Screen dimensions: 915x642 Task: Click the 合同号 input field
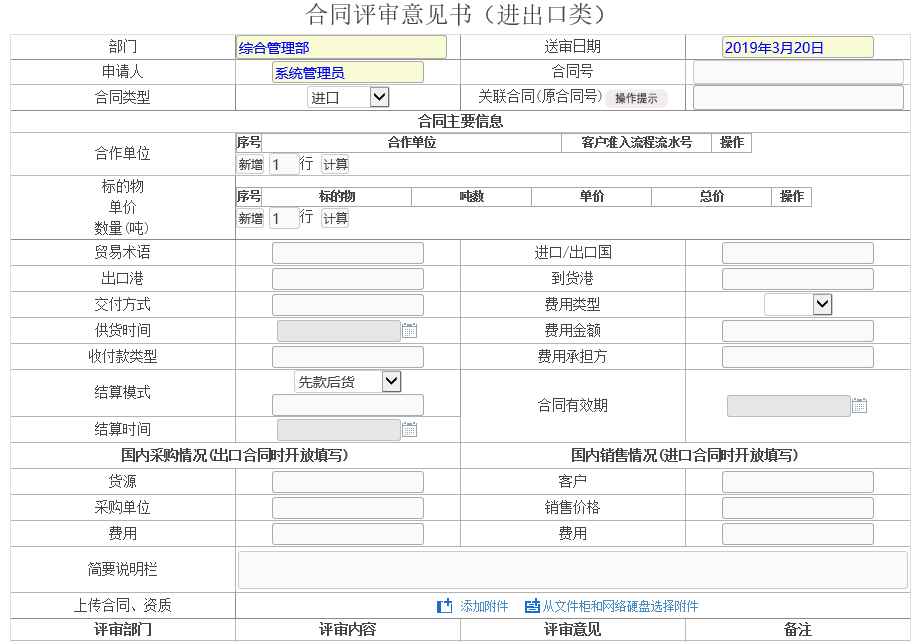pyautogui.click(x=797, y=72)
